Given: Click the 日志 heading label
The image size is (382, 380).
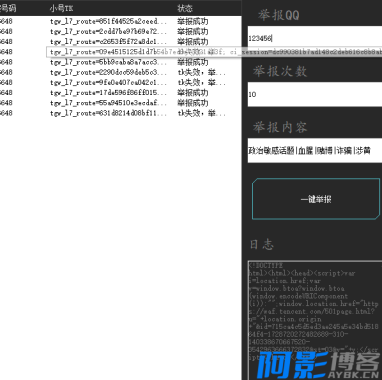Looking at the screenshot, I should tap(262, 244).
